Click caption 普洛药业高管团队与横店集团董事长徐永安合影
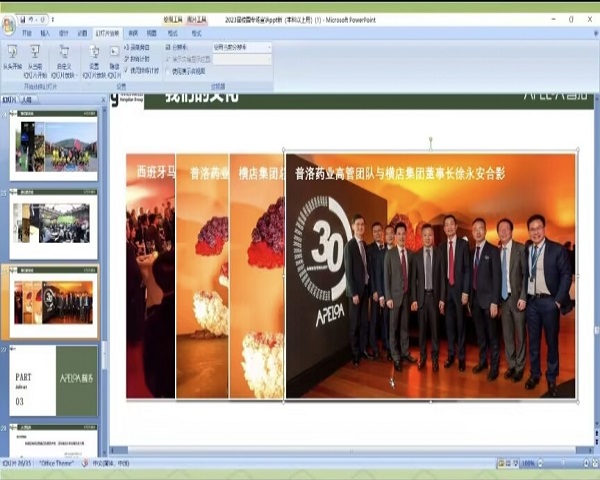Image resolution: width=600 pixels, height=480 pixels. [400, 174]
